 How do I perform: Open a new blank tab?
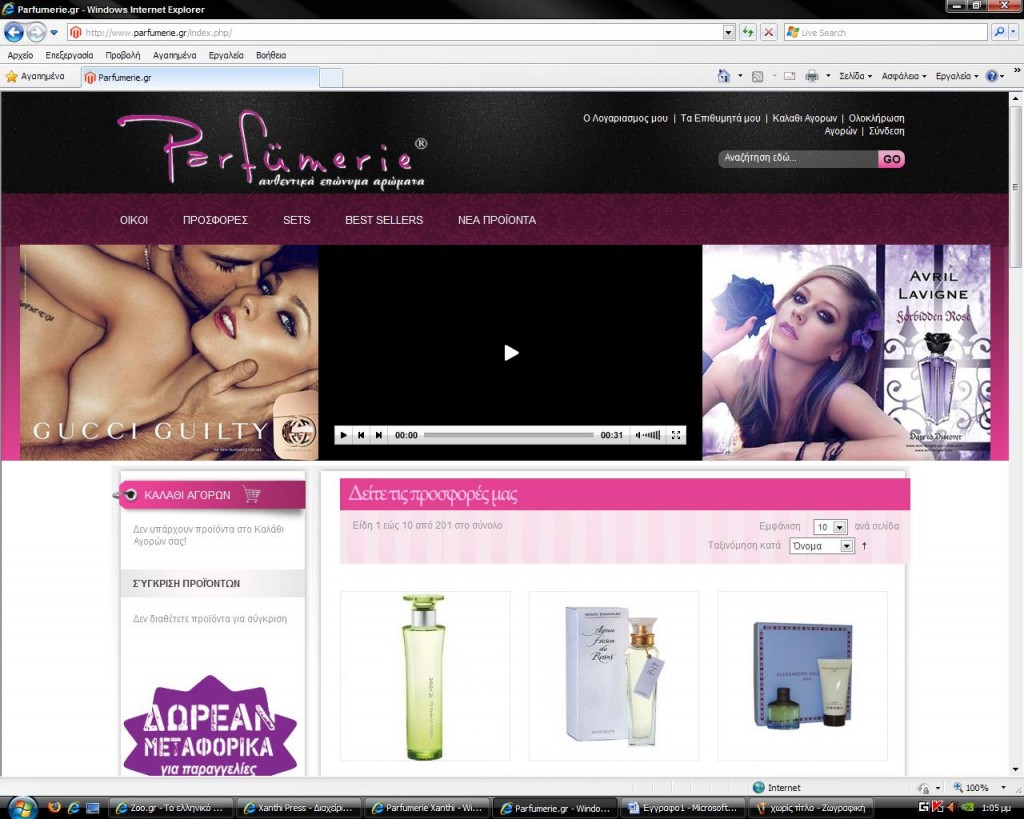tap(330, 78)
